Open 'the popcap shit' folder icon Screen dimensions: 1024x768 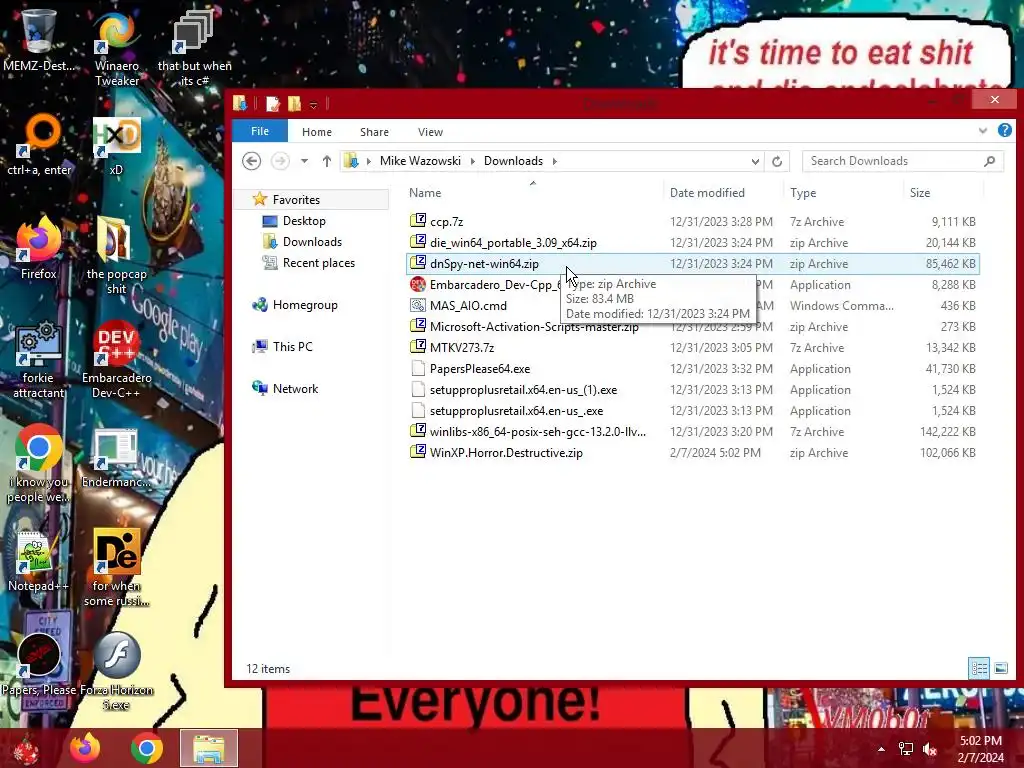coord(117,256)
